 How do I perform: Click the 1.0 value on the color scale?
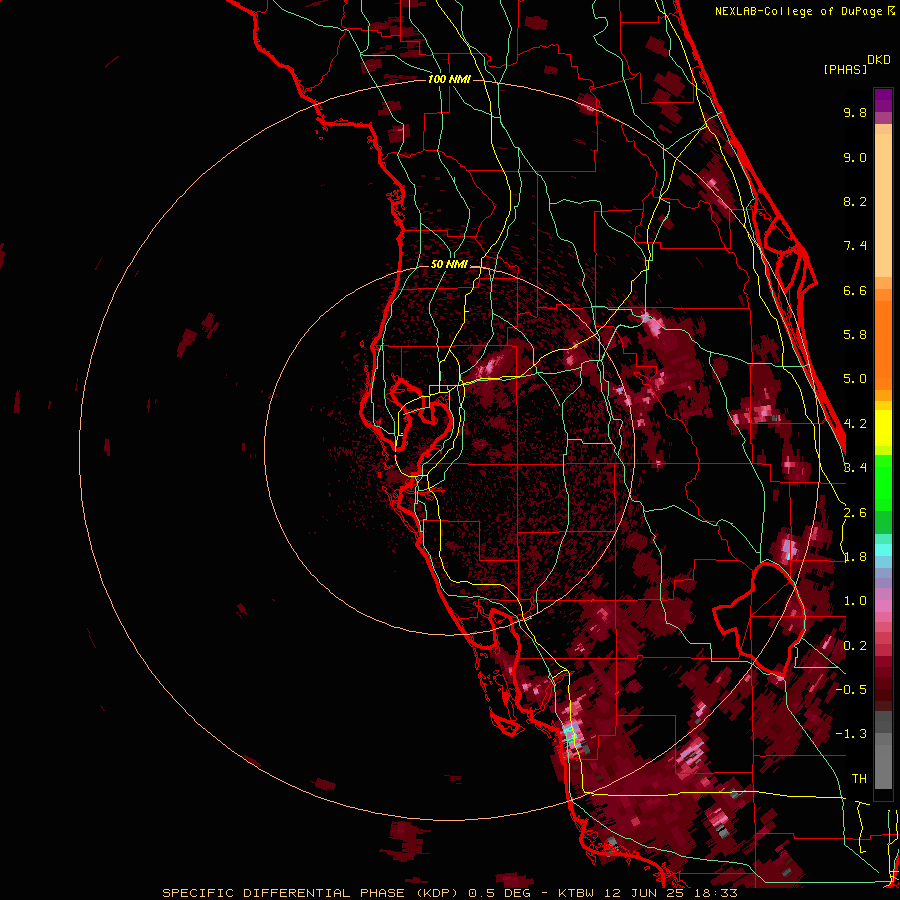[x=855, y=601]
